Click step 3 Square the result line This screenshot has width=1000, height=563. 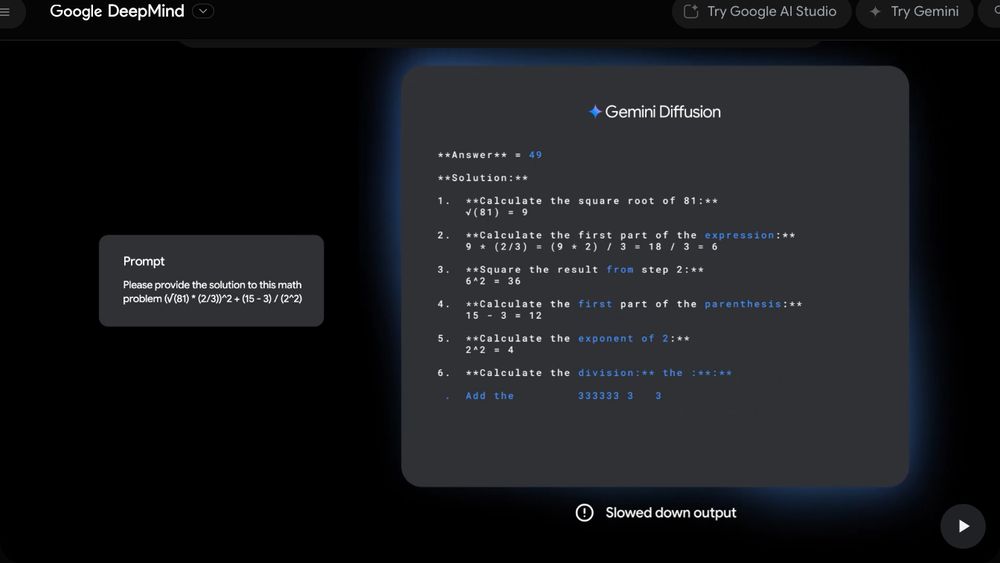point(571,270)
